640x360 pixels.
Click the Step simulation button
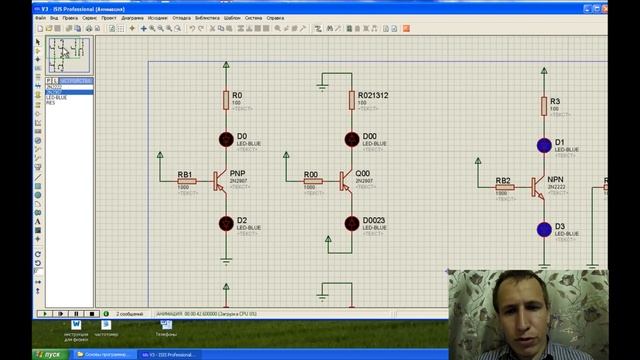[61, 314]
